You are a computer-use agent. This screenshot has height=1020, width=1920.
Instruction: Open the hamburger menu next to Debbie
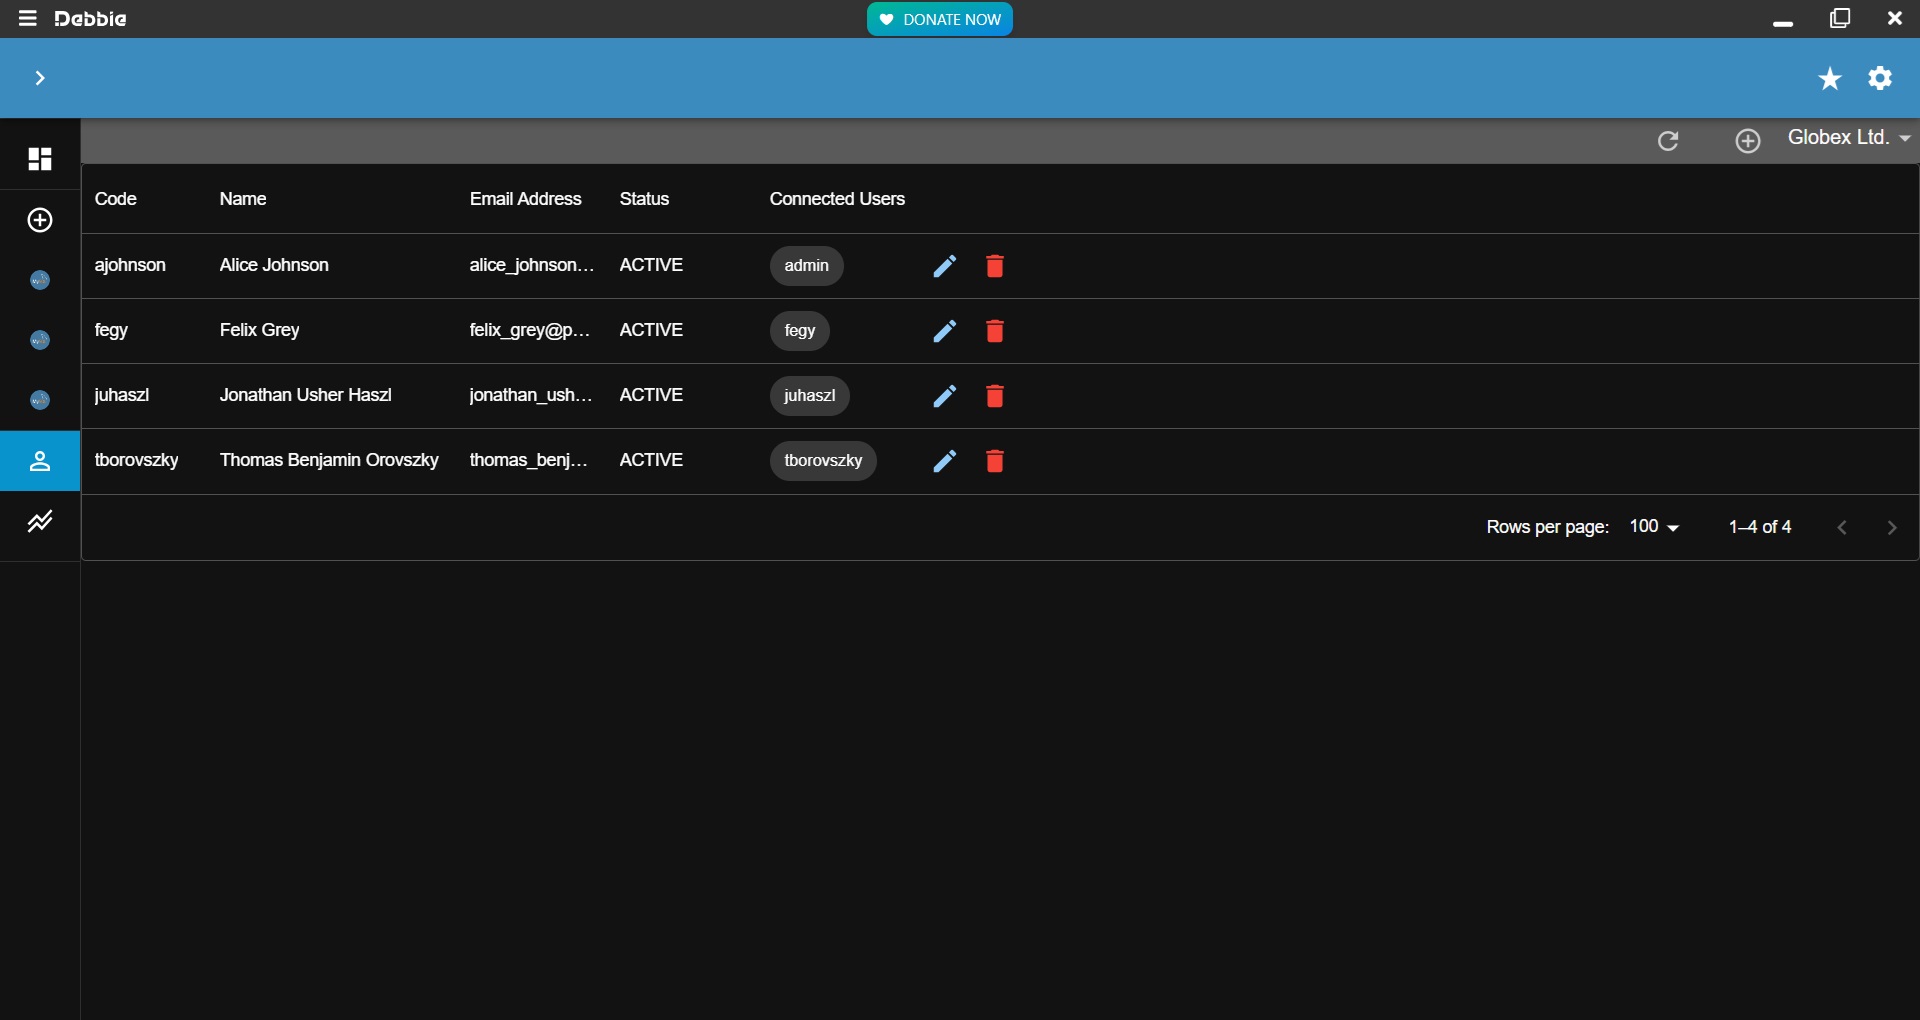click(27, 19)
